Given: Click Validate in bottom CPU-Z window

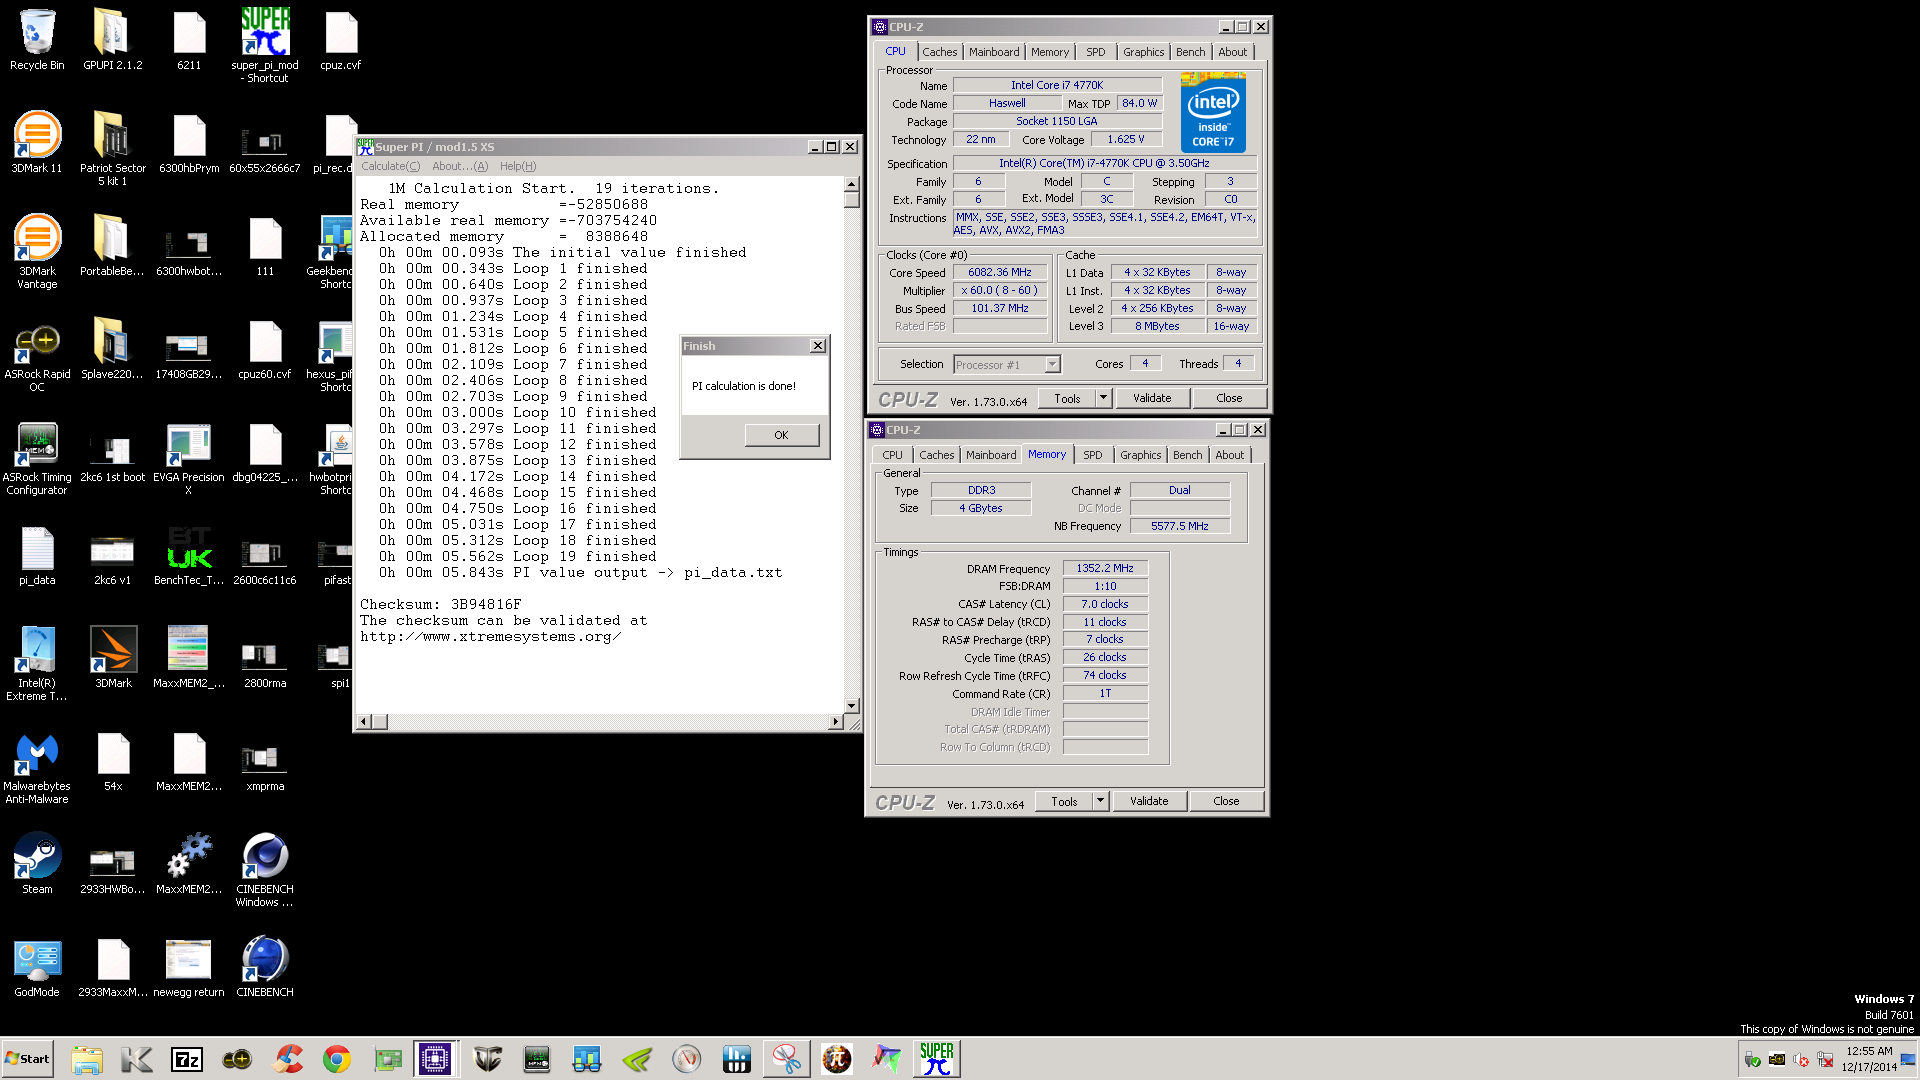Looking at the screenshot, I should coord(1149,801).
